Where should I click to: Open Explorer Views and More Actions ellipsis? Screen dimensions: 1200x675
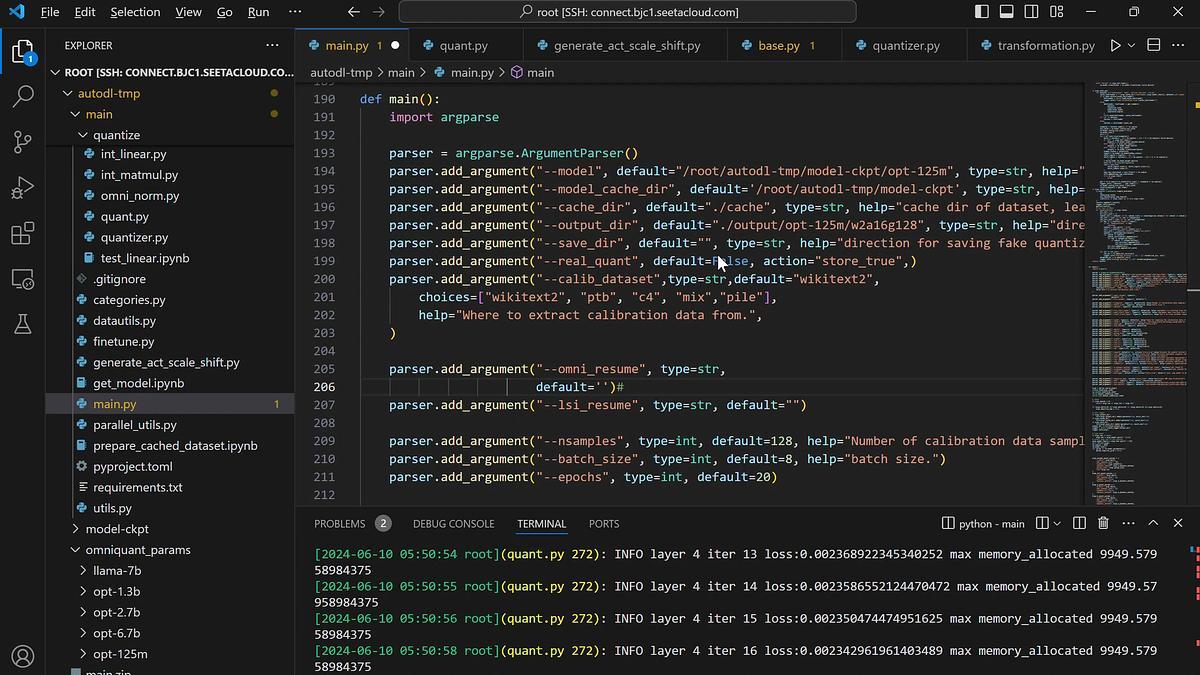(x=272, y=45)
